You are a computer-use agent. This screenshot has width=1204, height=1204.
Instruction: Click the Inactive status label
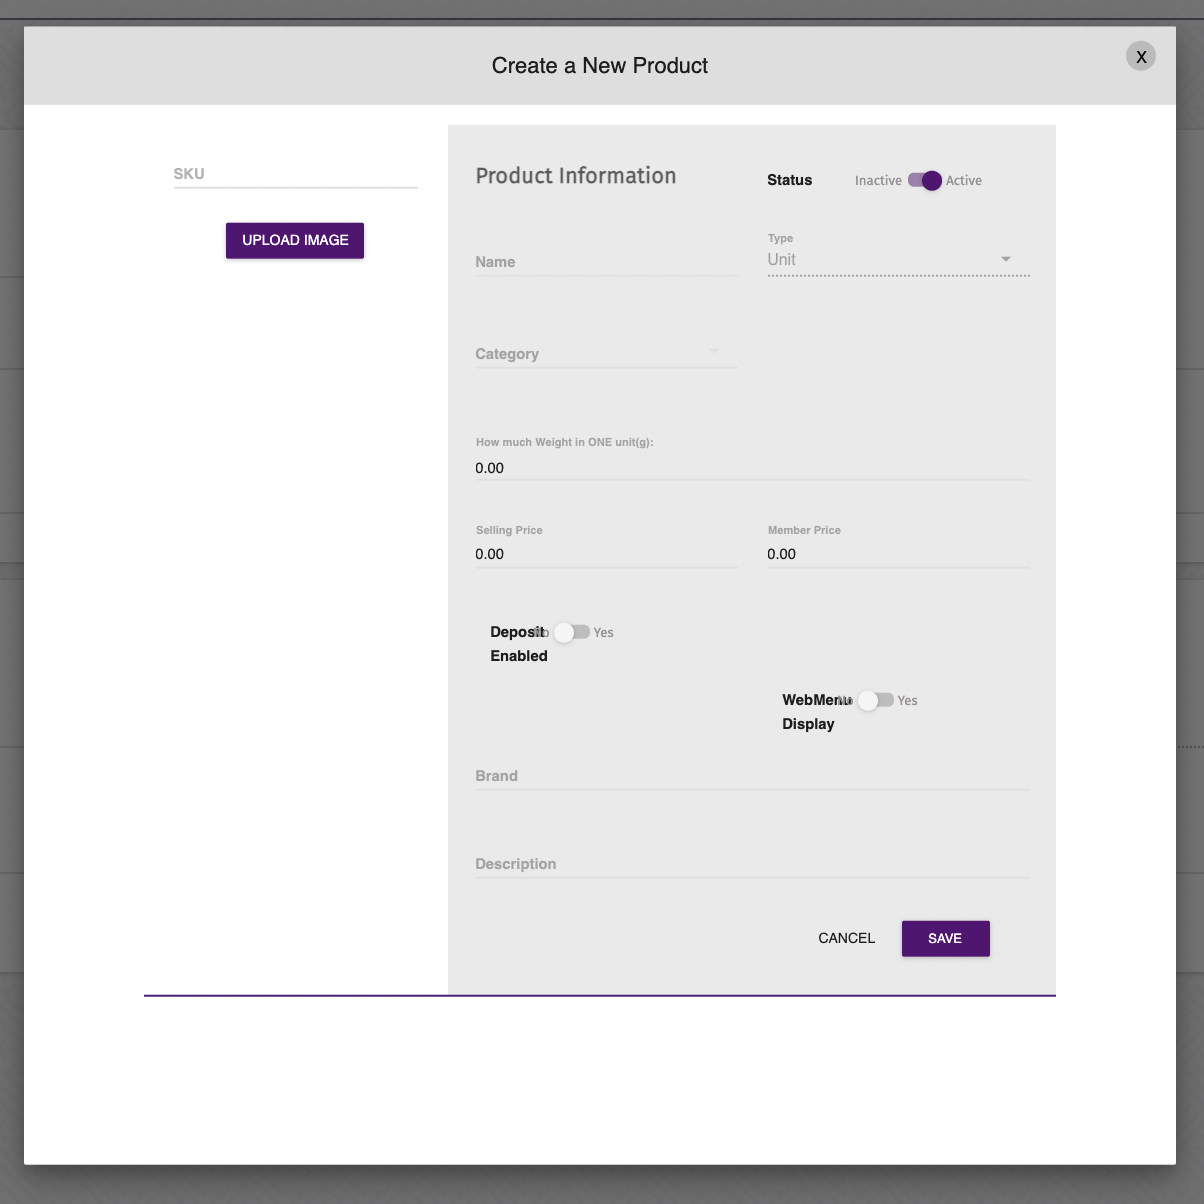pyautogui.click(x=878, y=181)
